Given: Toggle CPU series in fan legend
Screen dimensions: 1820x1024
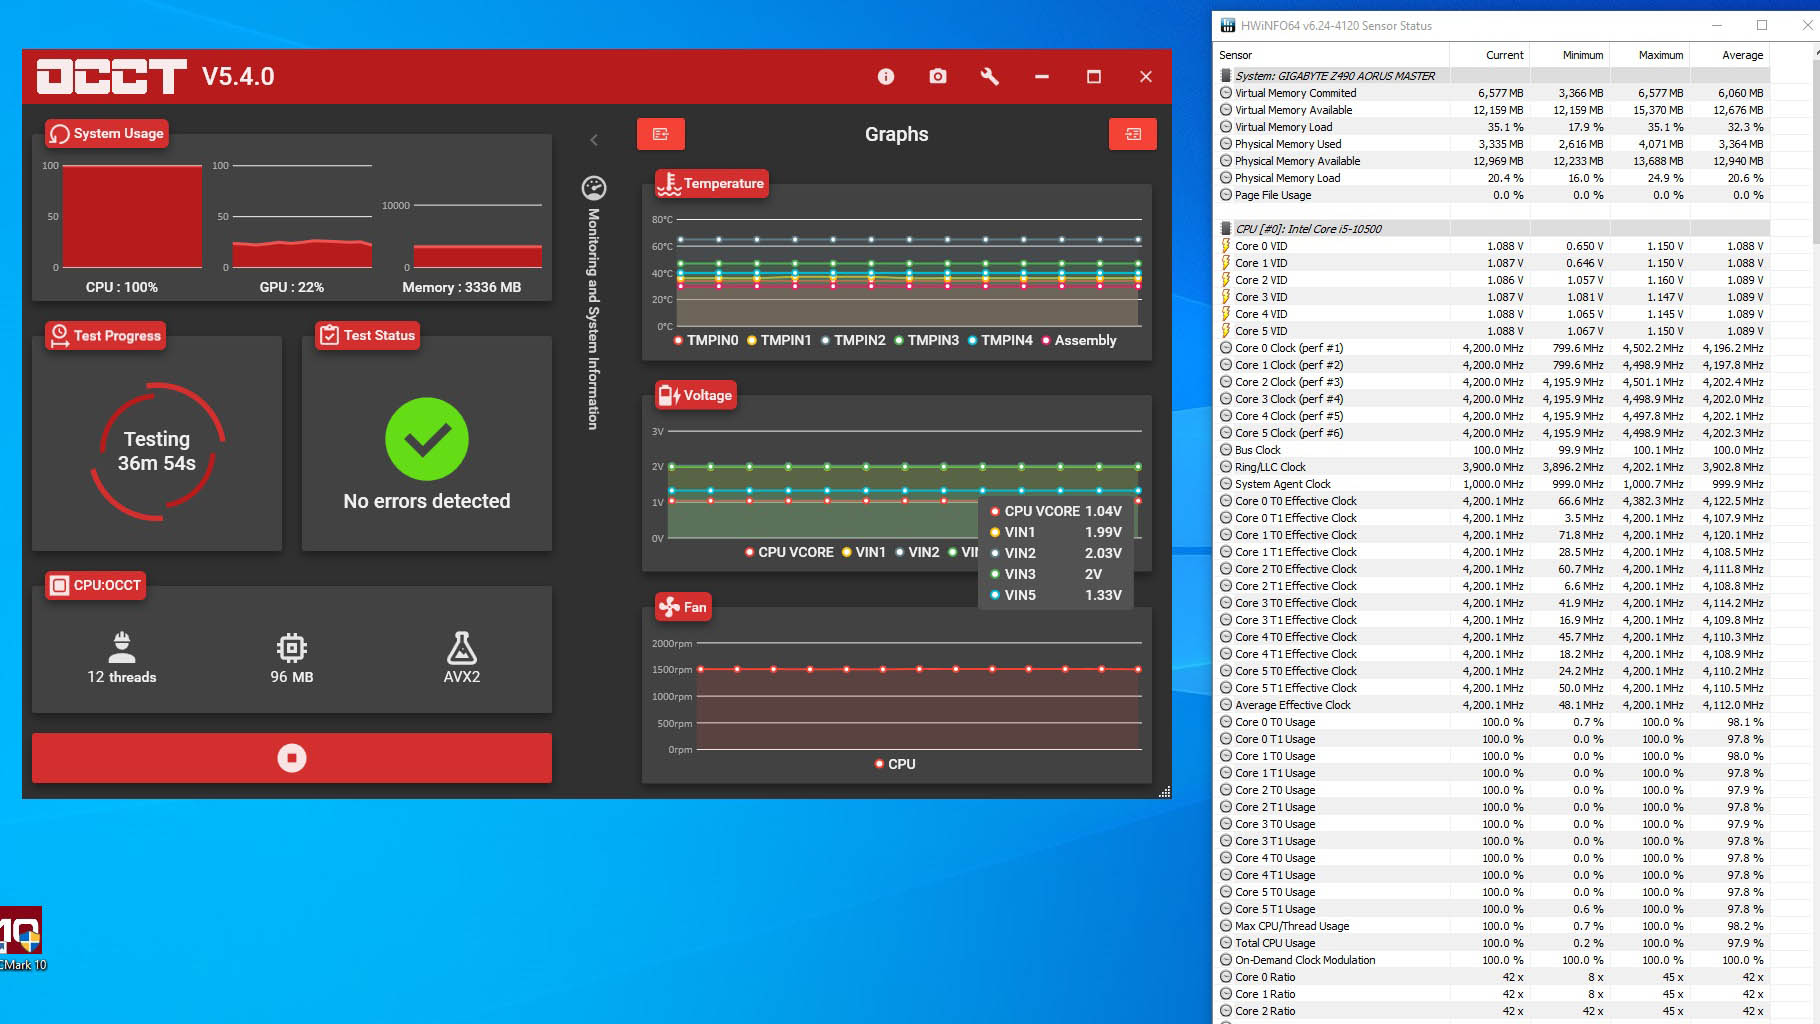Looking at the screenshot, I should click(895, 764).
